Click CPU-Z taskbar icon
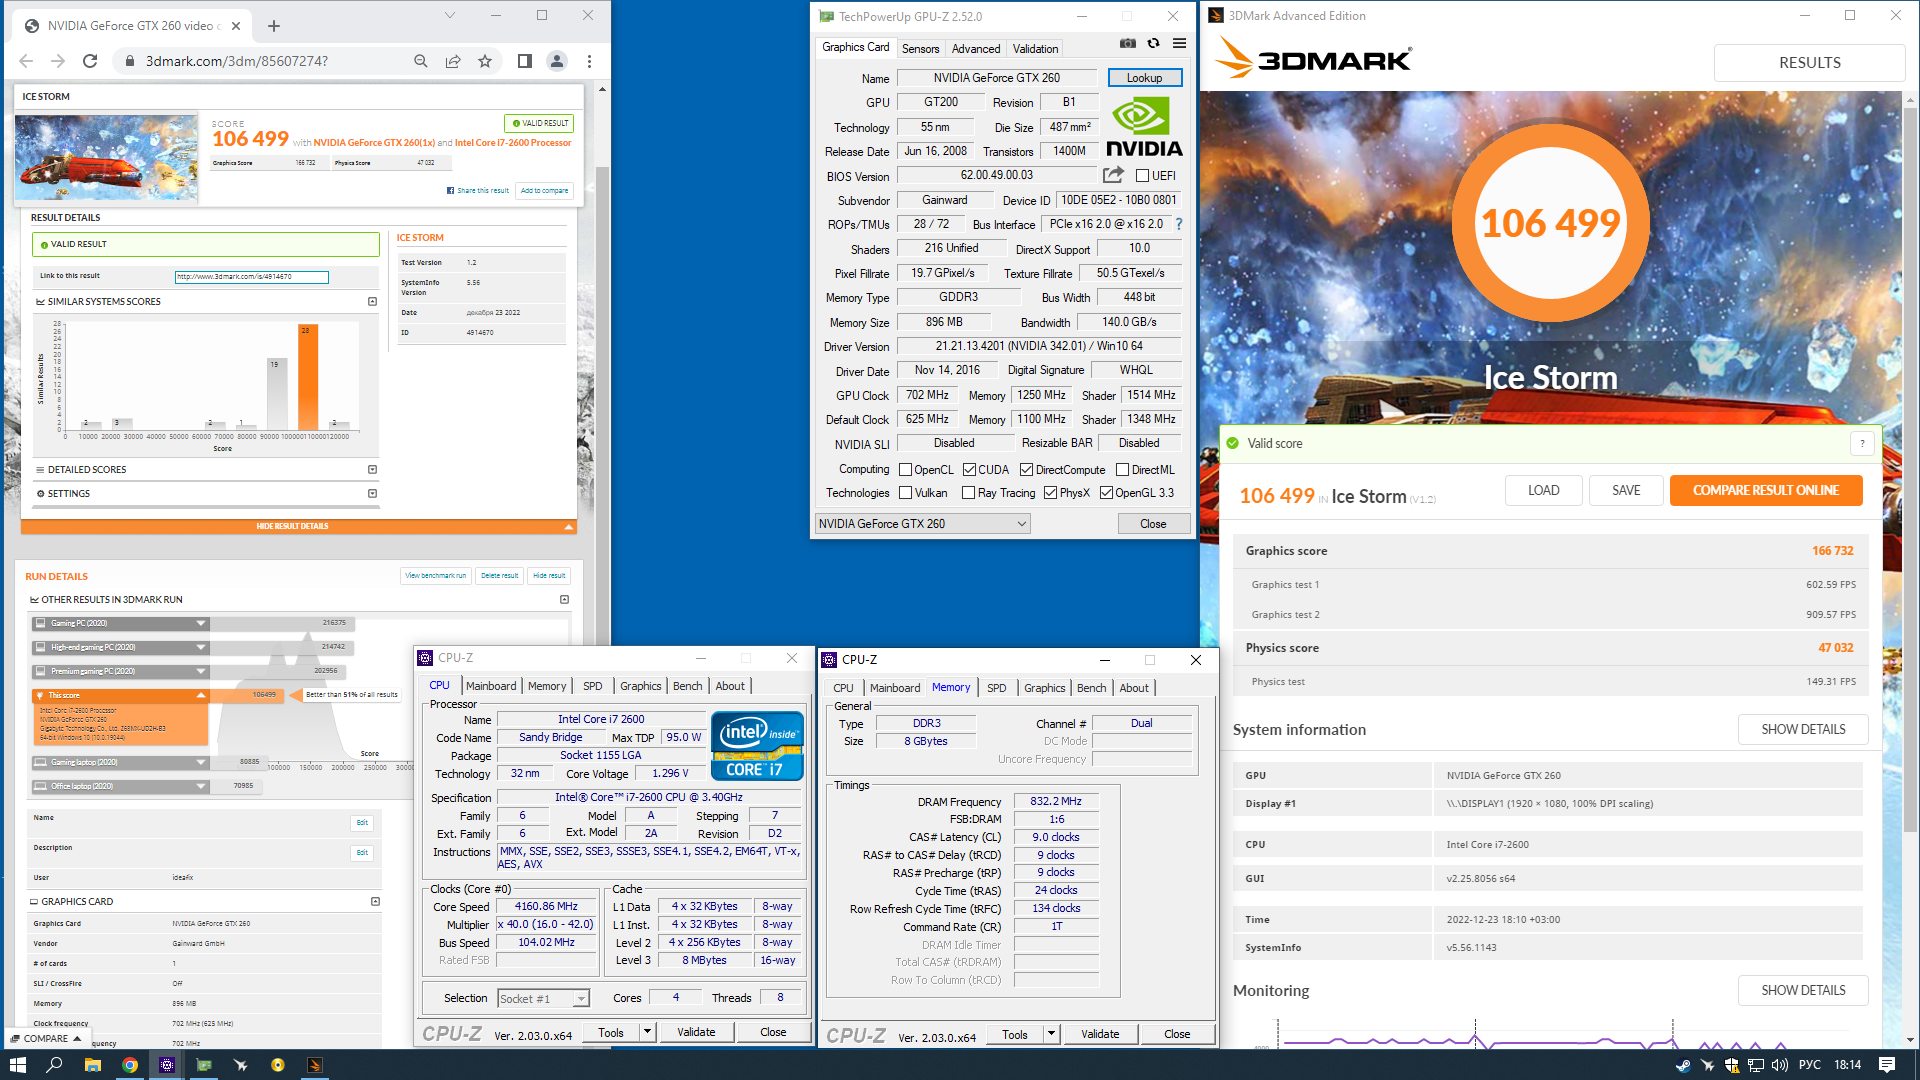1920x1080 pixels. click(166, 1065)
